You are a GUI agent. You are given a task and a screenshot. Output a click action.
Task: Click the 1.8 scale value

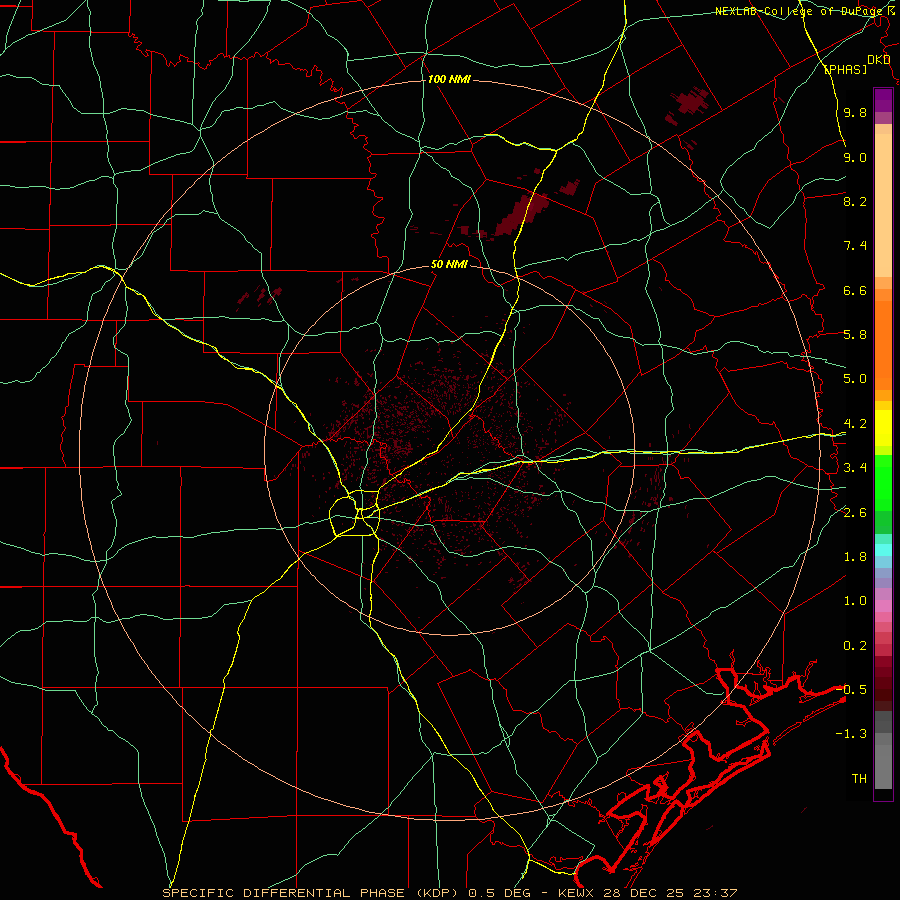(x=855, y=557)
